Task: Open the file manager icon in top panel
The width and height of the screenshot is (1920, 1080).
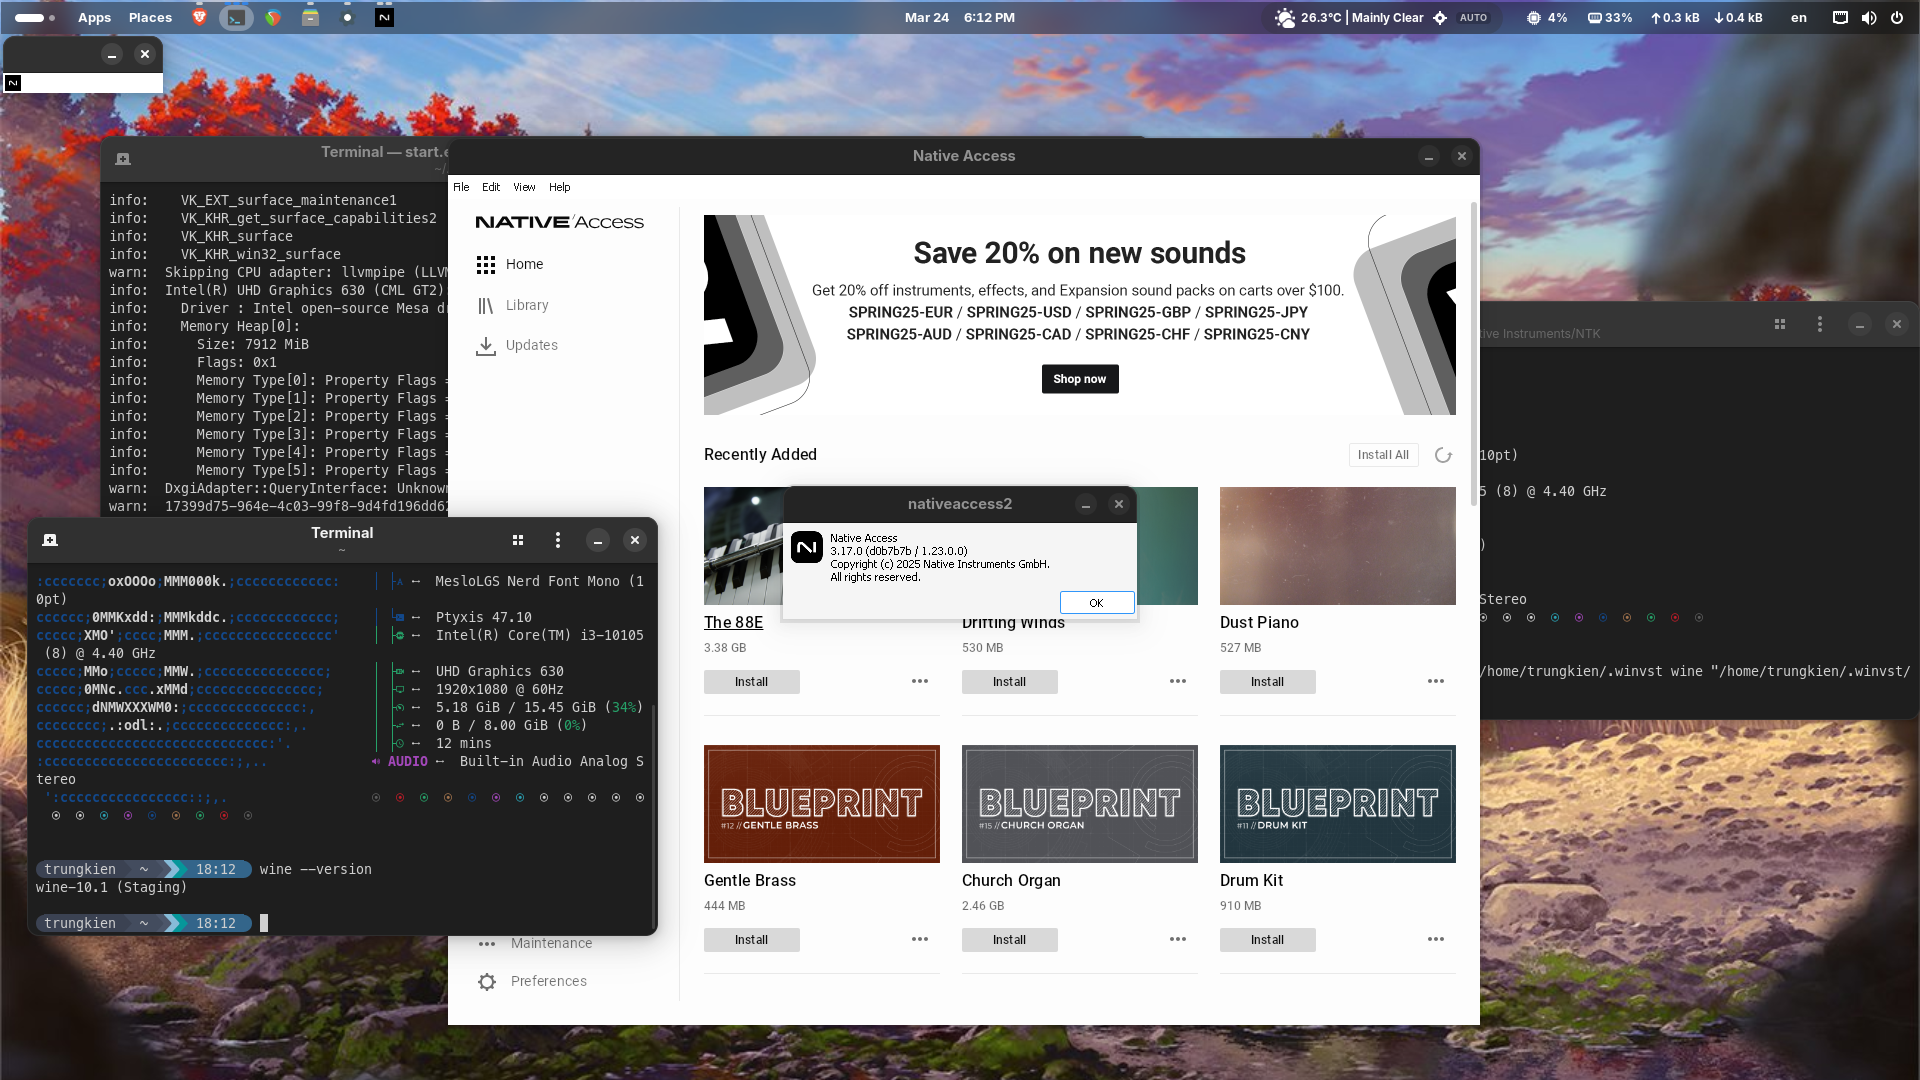Action: click(x=310, y=17)
